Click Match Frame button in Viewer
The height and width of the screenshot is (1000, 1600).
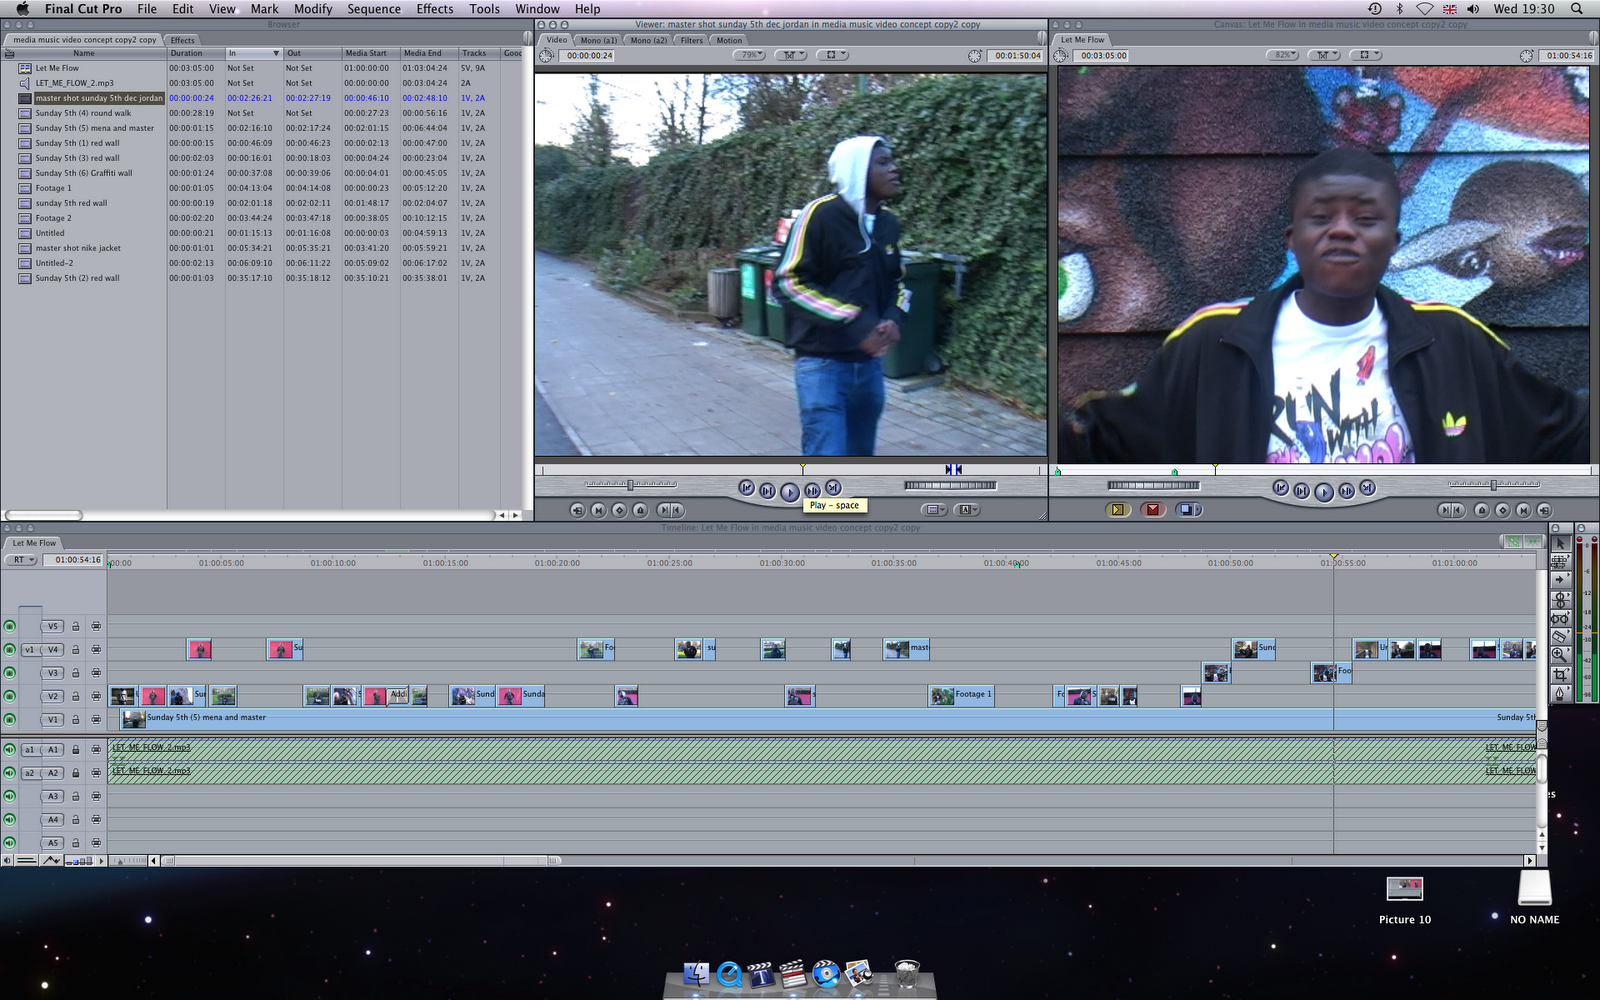tap(577, 510)
